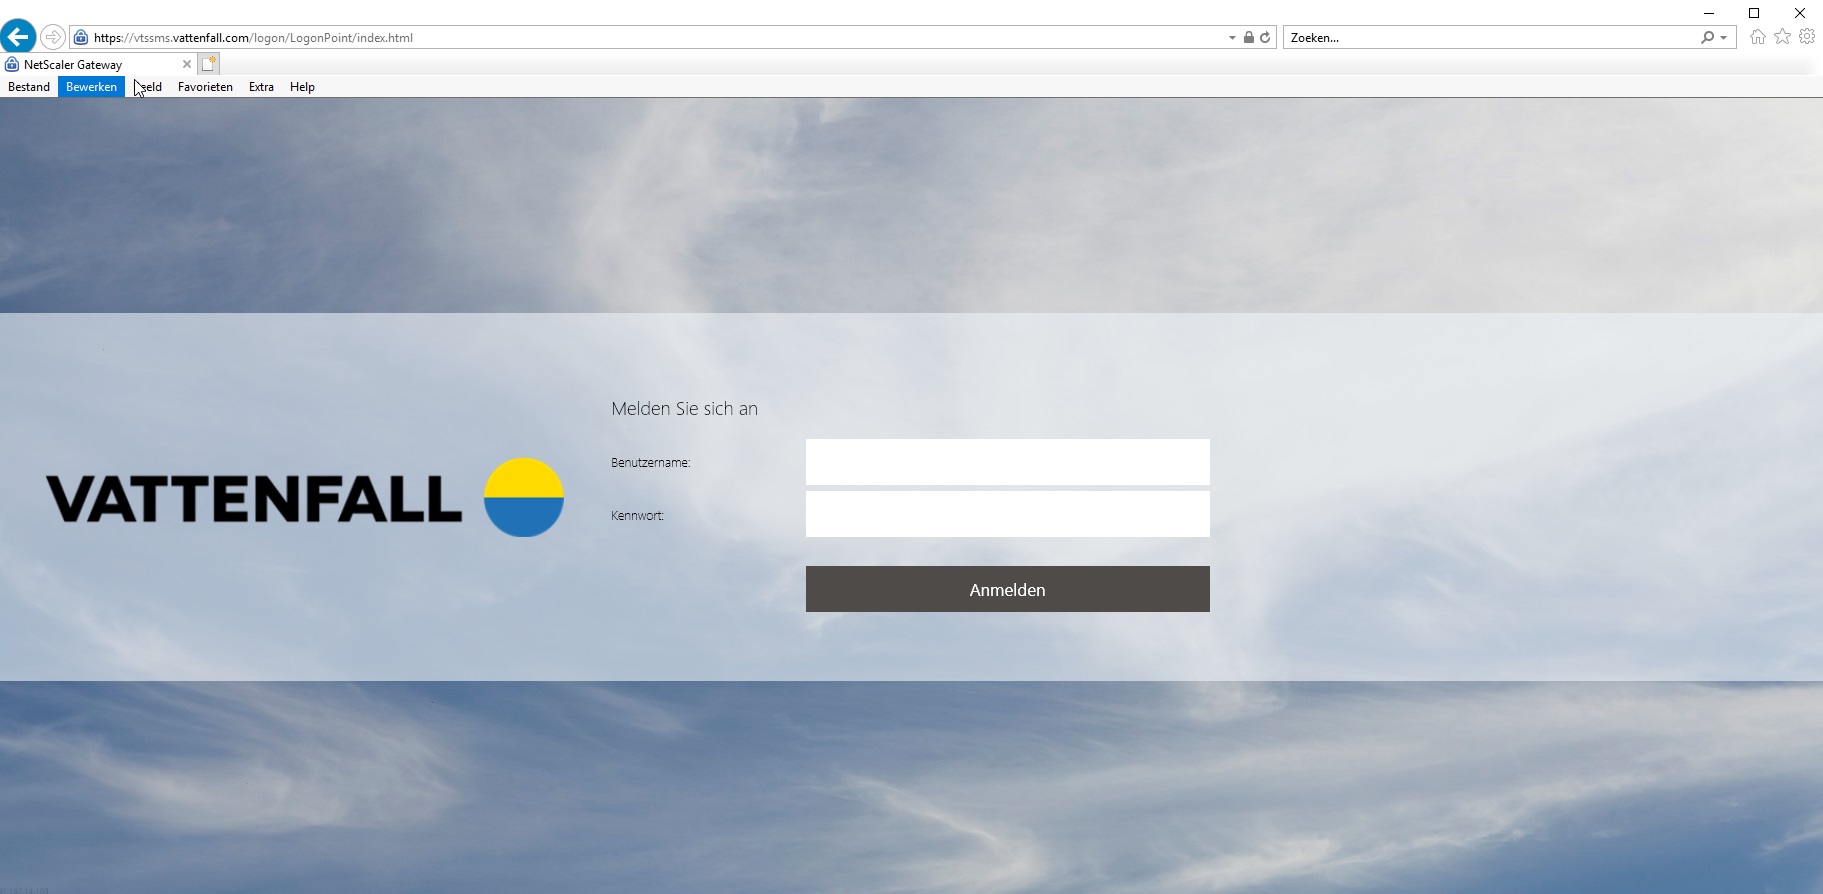Open favorites with the star icon
The height and width of the screenshot is (894, 1823).
coord(1782,37)
